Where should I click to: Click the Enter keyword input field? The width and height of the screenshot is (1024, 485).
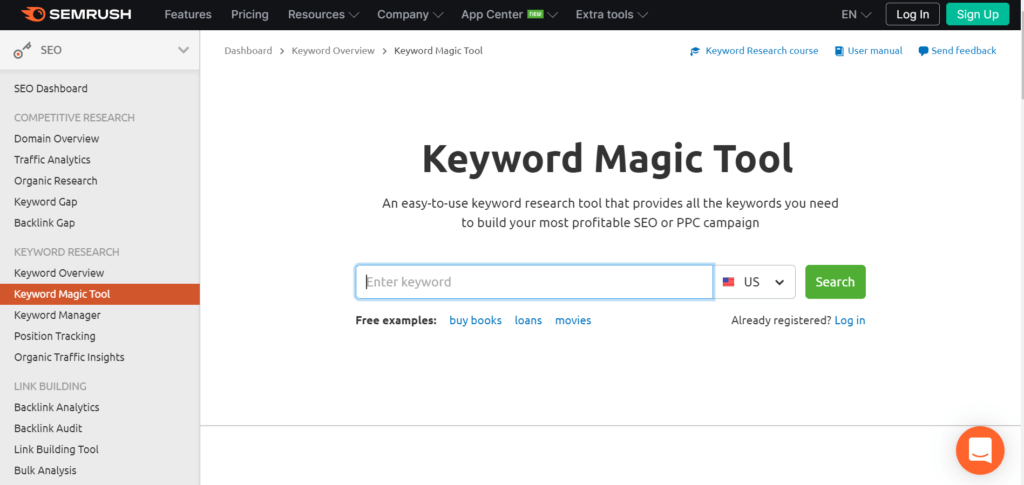(535, 282)
